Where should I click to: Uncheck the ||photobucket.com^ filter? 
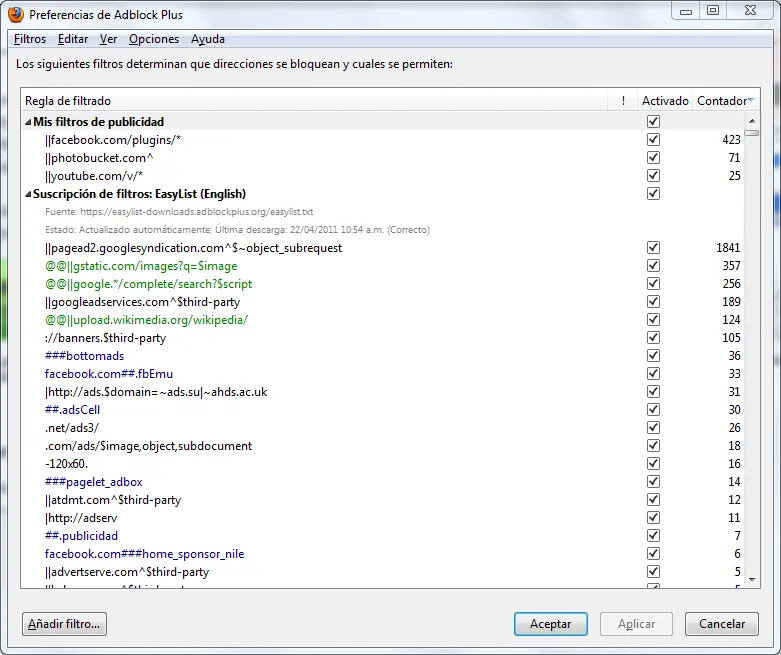click(x=653, y=157)
